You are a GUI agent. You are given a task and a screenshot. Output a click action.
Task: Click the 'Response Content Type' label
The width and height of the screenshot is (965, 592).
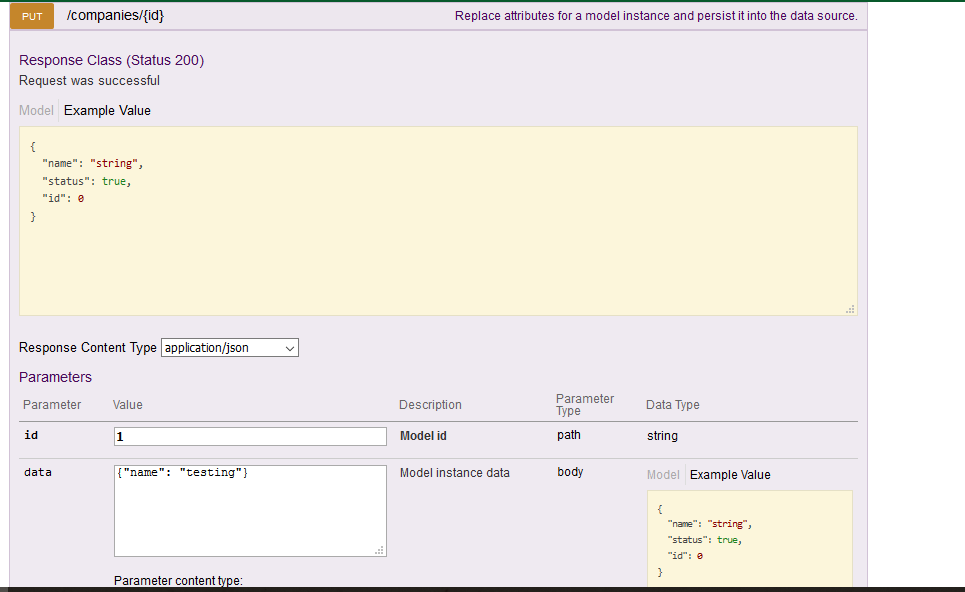point(88,348)
